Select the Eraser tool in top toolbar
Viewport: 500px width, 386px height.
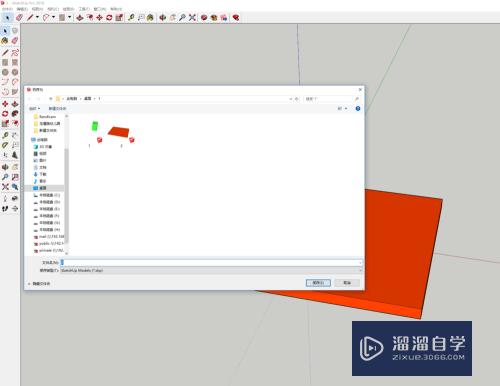19,17
